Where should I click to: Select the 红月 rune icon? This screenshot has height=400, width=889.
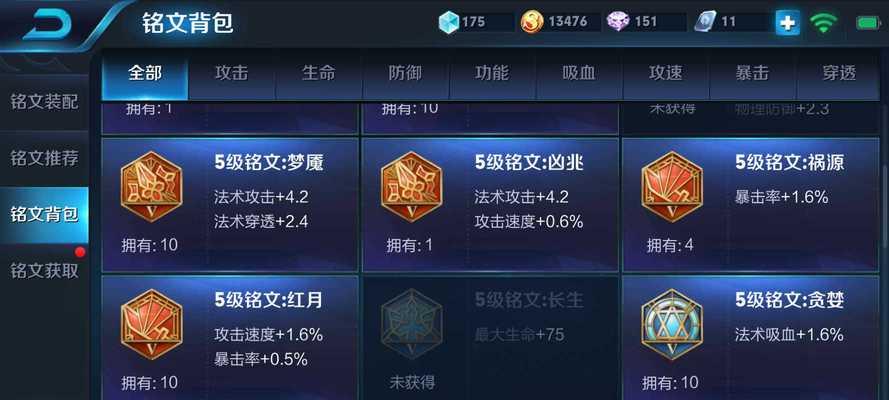tap(151, 324)
